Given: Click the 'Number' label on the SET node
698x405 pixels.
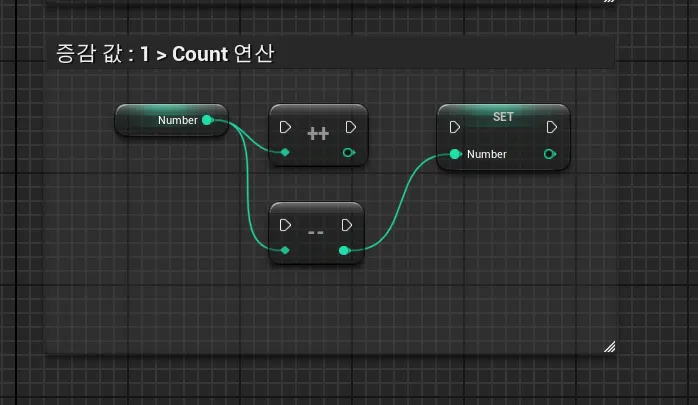Looking at the screenshot, I should coord(487,154).
